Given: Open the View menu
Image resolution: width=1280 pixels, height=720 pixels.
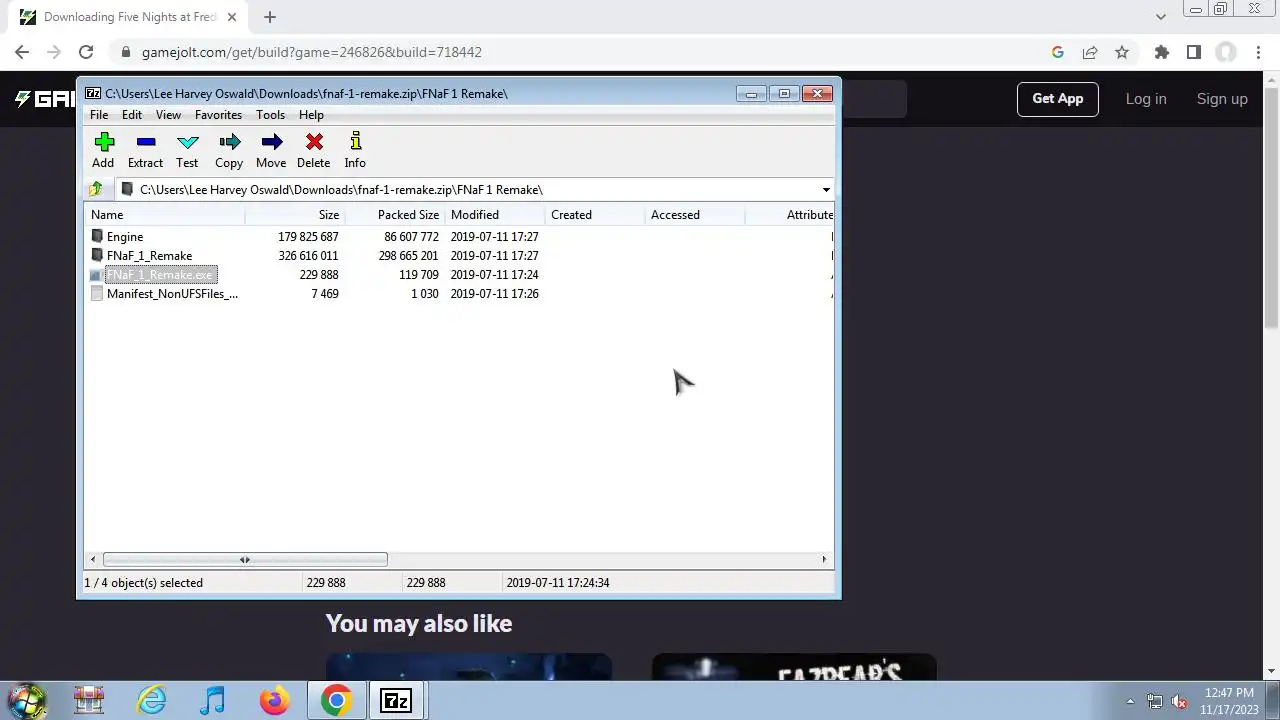Looking at the screenshot, I should tap(168, 115).
